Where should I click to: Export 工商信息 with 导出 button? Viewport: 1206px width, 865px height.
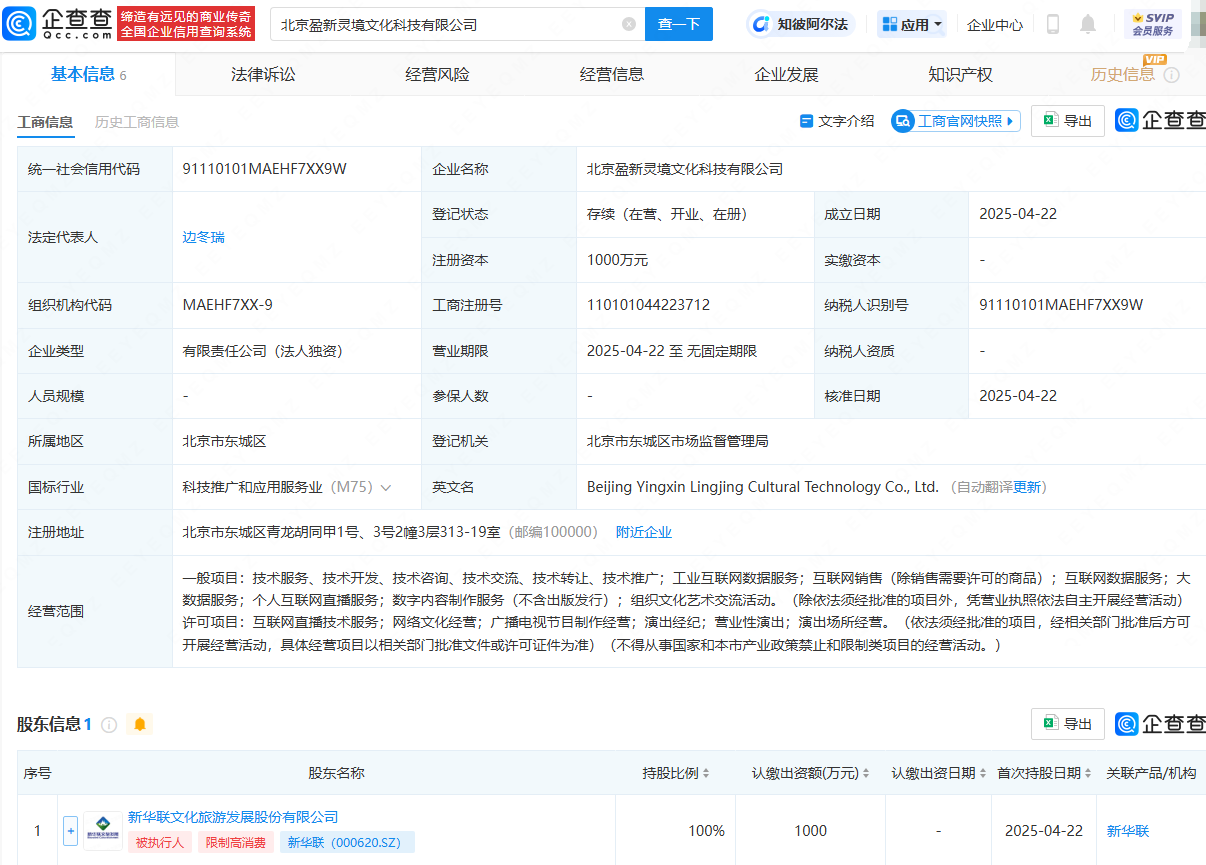pyautogui.click(x=1068, y=121)
